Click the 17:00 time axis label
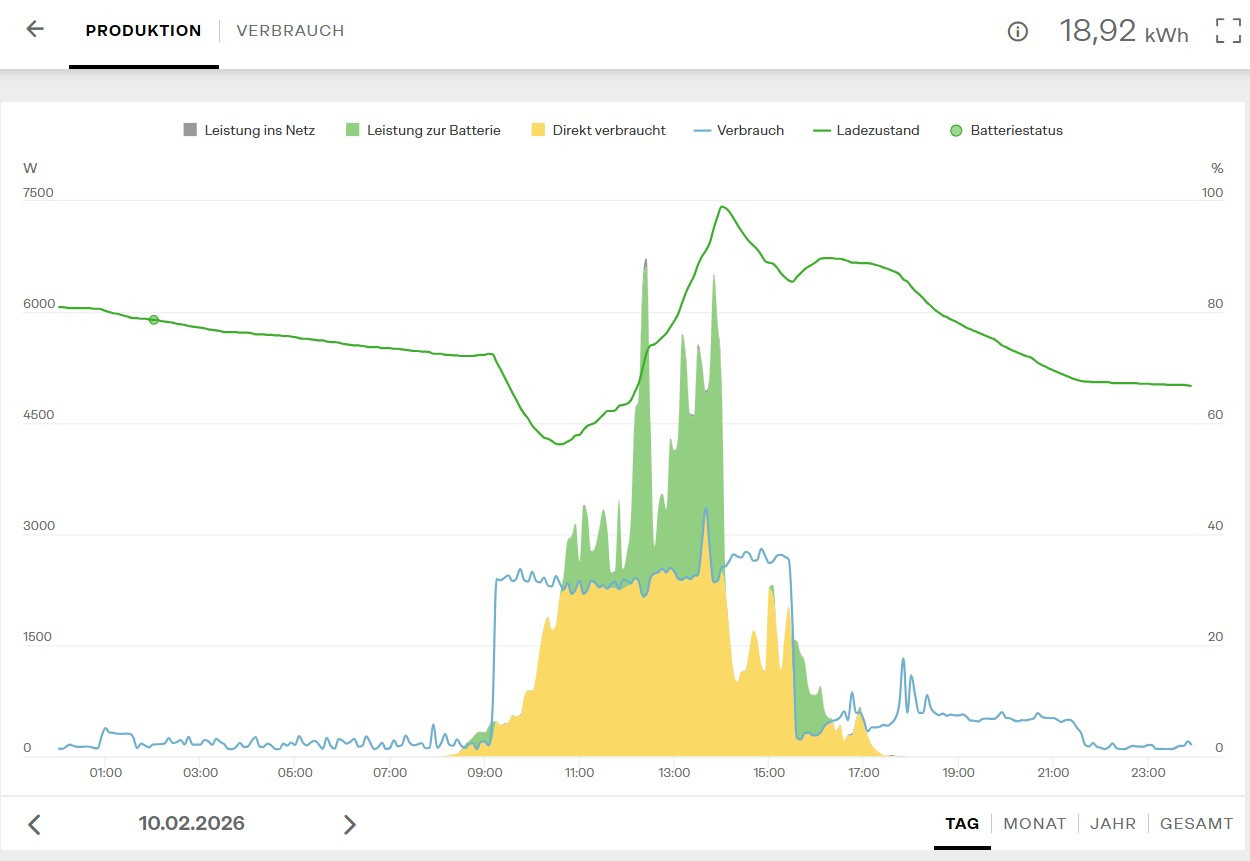 [x=864, y=773]
